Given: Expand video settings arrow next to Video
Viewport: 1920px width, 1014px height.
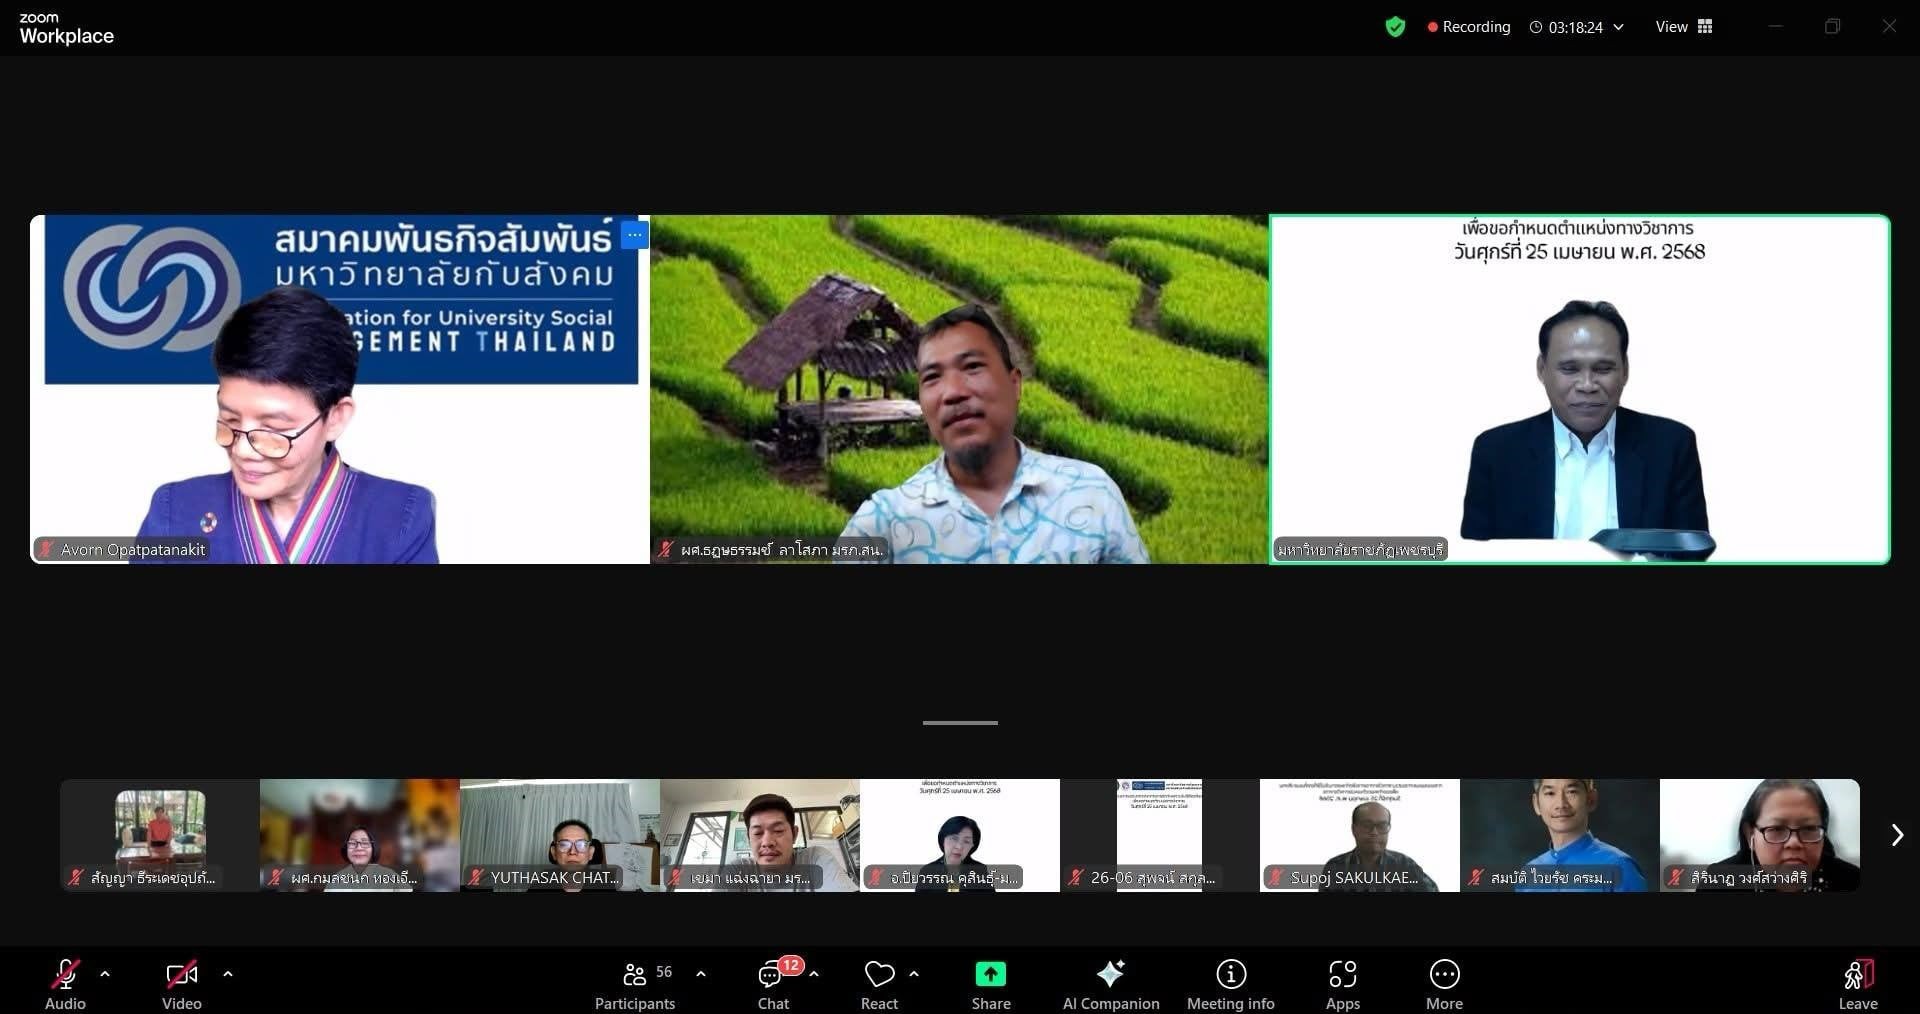Looking at the screenshot, I should (228, 973).
